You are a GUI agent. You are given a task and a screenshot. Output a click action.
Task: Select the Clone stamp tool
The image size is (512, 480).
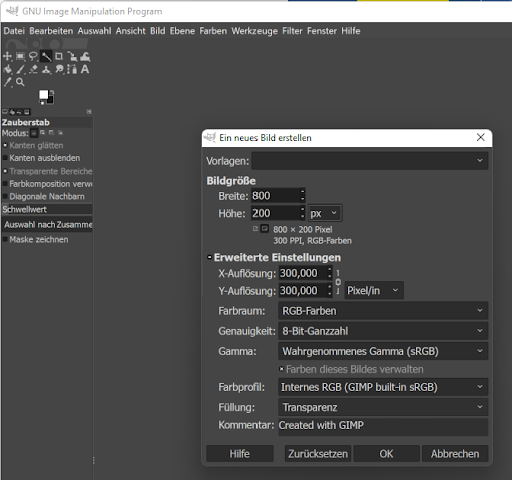(x=46, y=69)
